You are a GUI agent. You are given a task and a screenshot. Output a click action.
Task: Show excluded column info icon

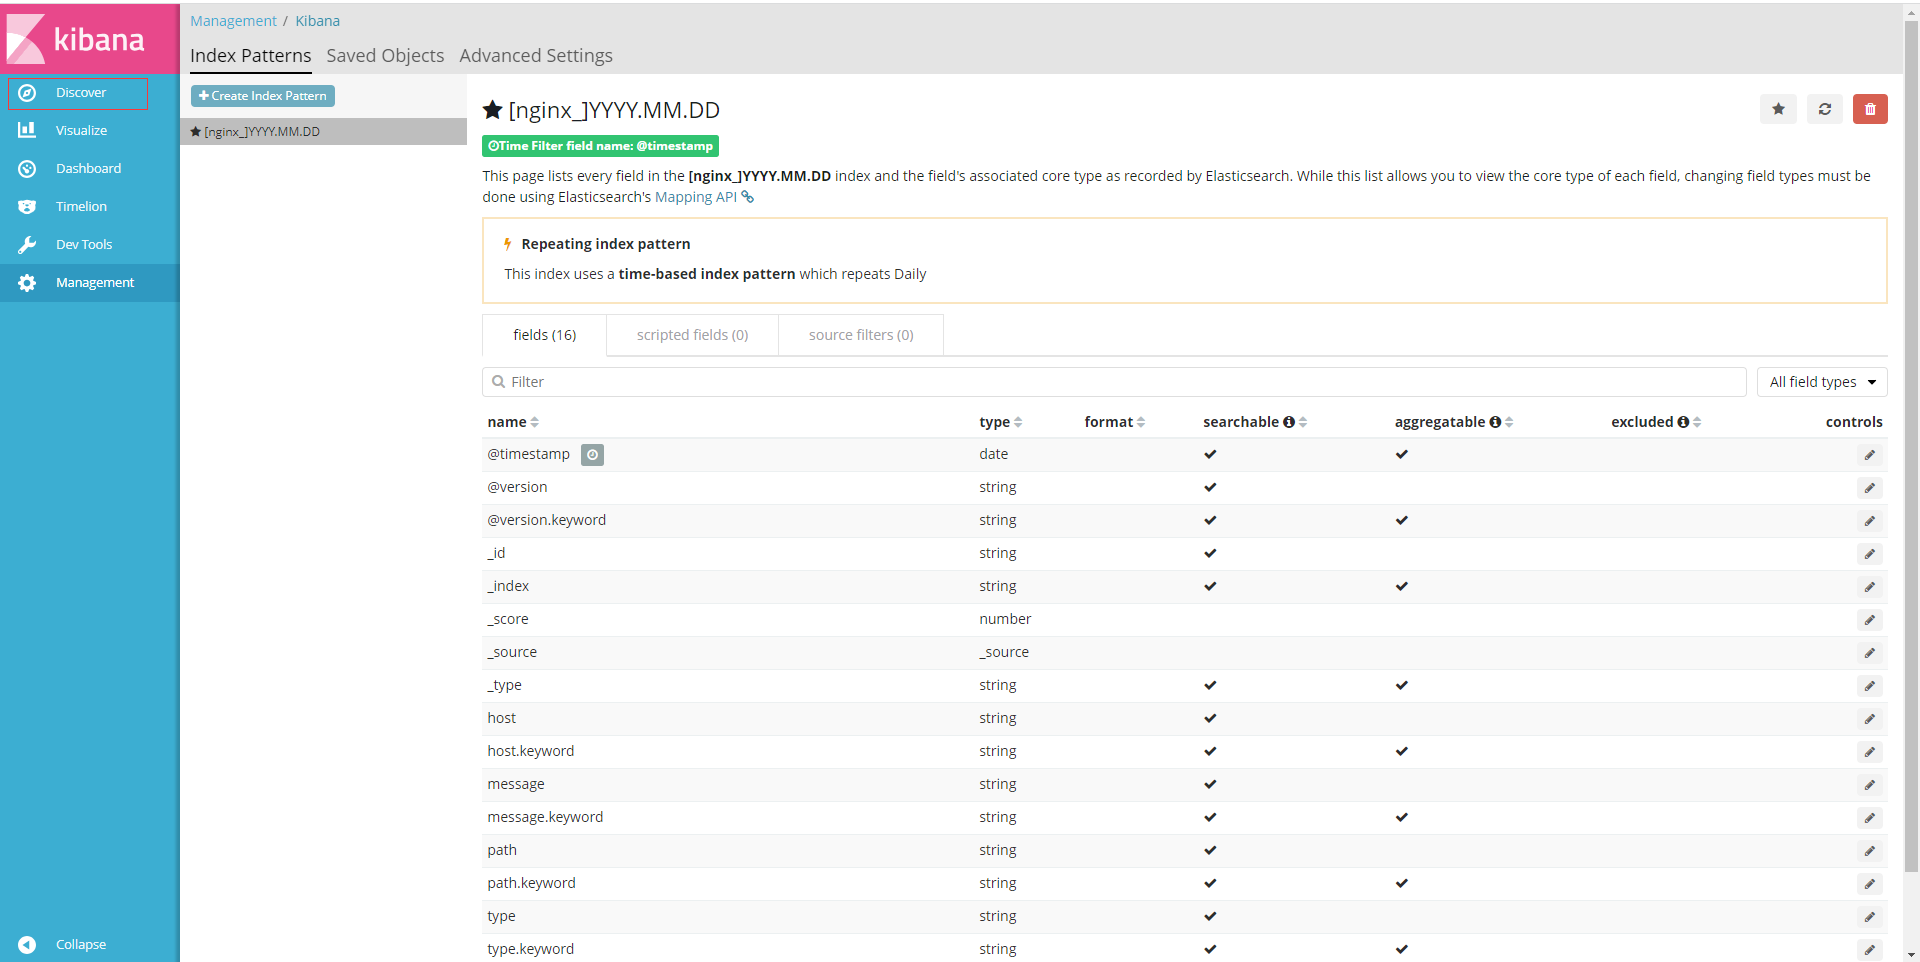tap(1683, 422)
